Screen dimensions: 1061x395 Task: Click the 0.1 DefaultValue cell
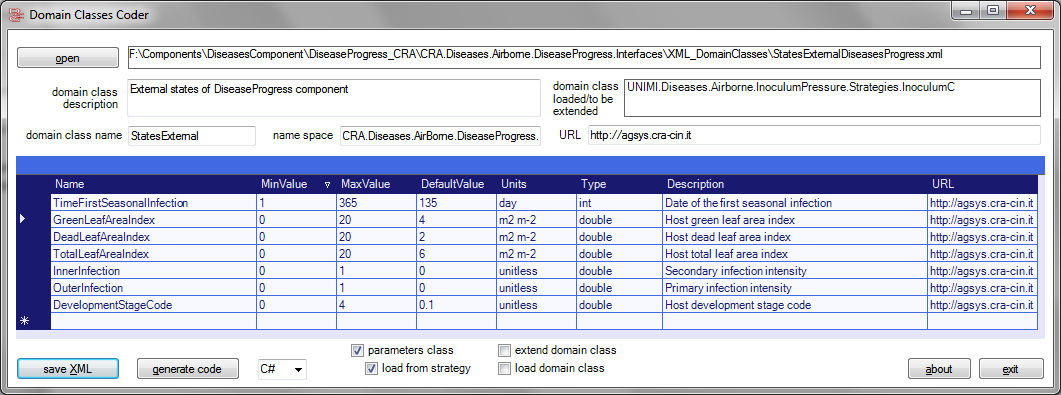coord(455,304)
